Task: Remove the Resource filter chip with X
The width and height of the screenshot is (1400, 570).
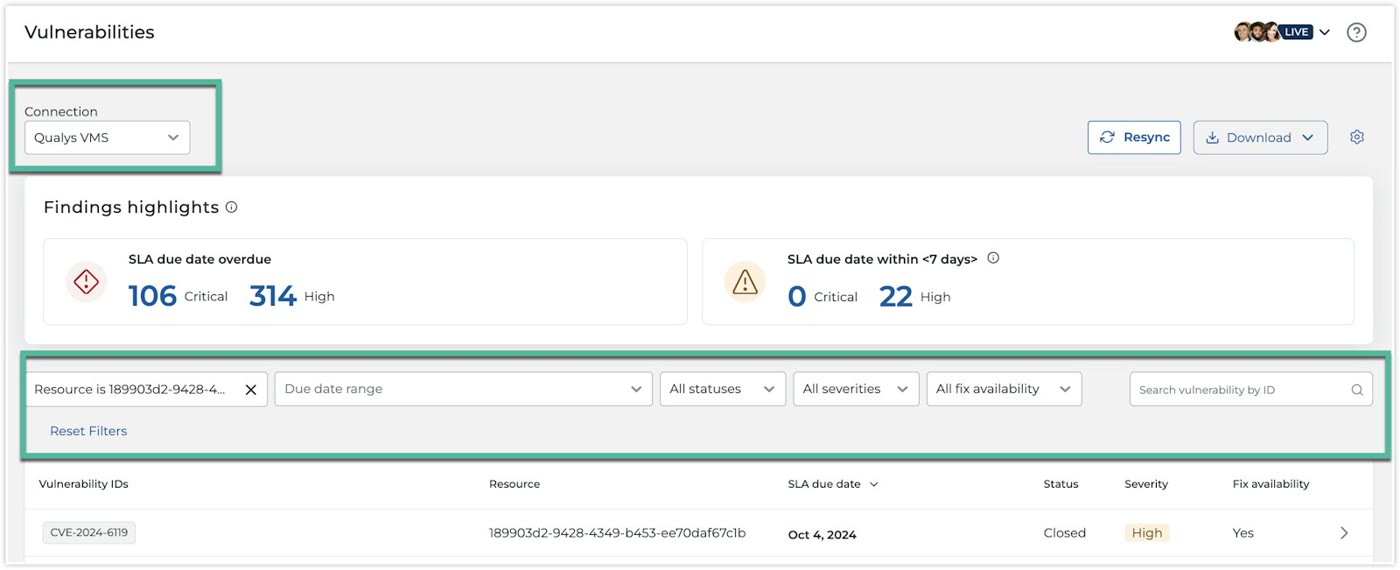Action: pyautogui.click(x=251, y=389)
